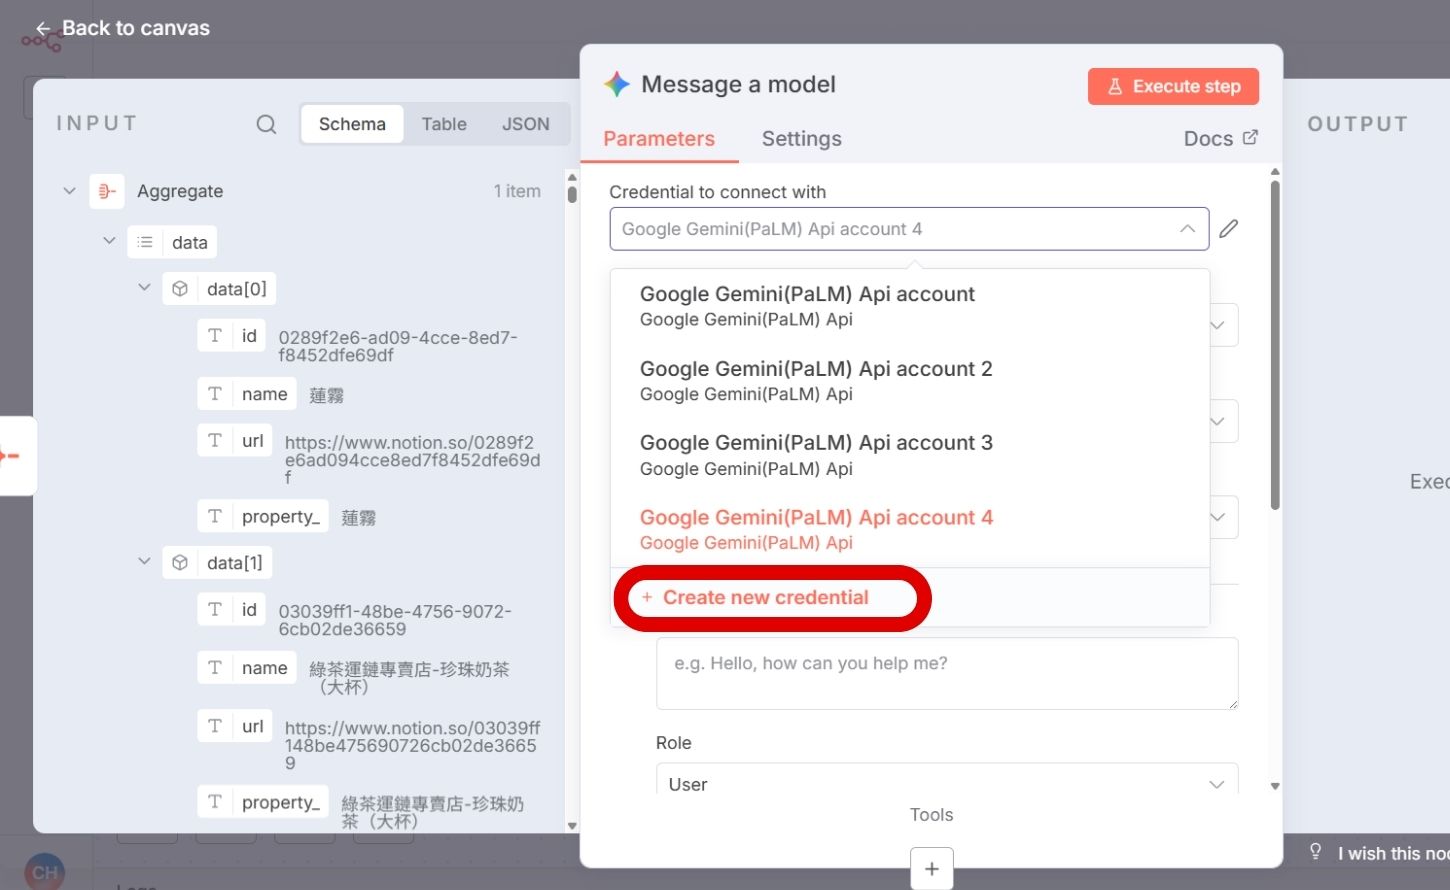Viewport: 1450px width, 890px height.
Task: Switch to the JSON view tab
Action: (x=526, y=123)
